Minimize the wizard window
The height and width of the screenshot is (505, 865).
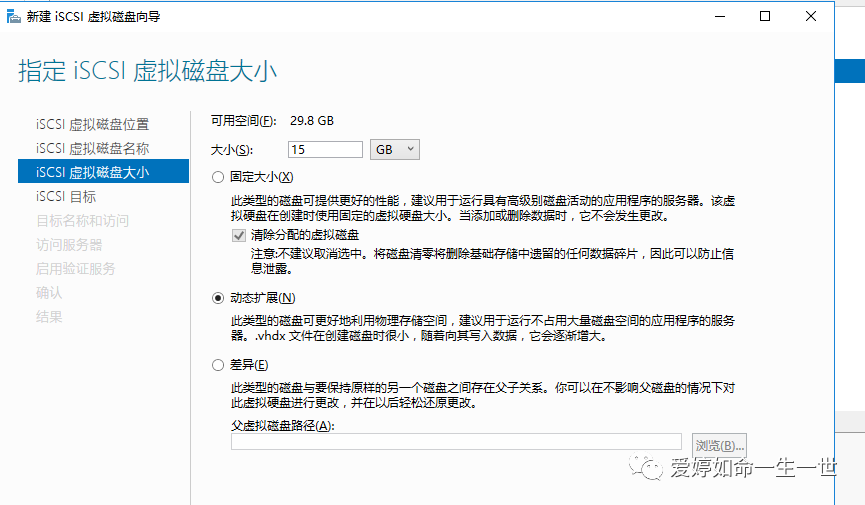[x=719, y=17]
